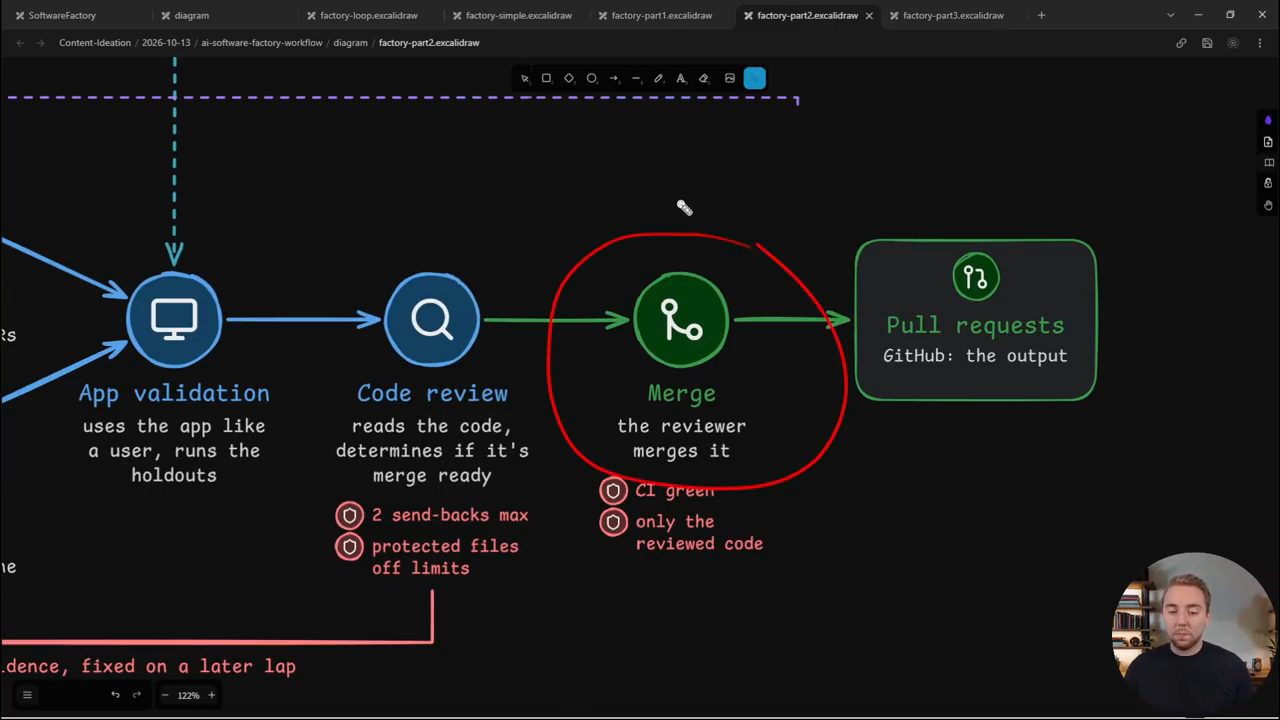Expand the tab list dropdown chevron
Screen dimensions: 1280x720
1171,15
